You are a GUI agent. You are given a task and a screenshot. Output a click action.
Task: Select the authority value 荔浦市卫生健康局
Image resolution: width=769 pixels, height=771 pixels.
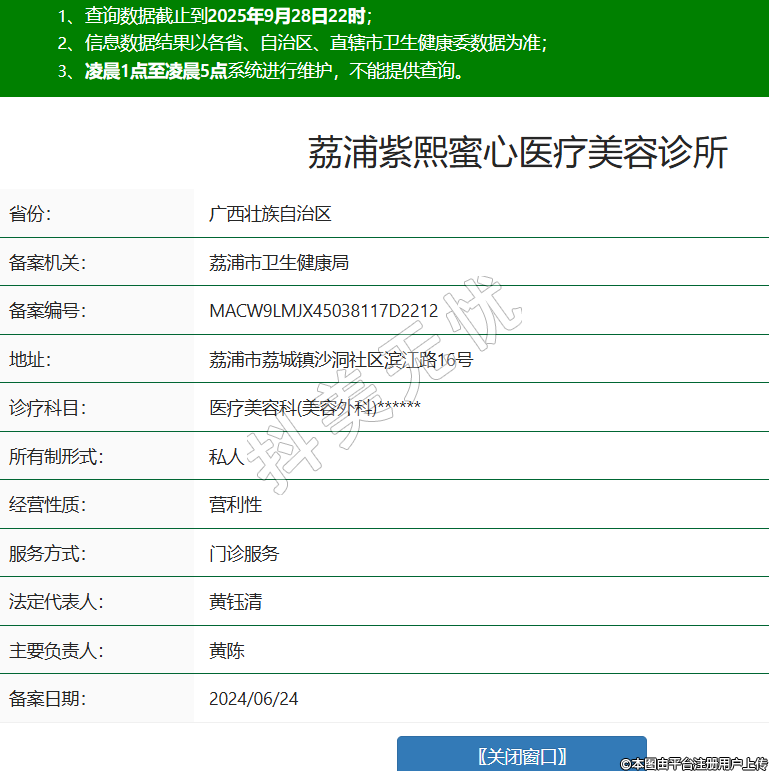pyautogui.click(x=278, y=263)
